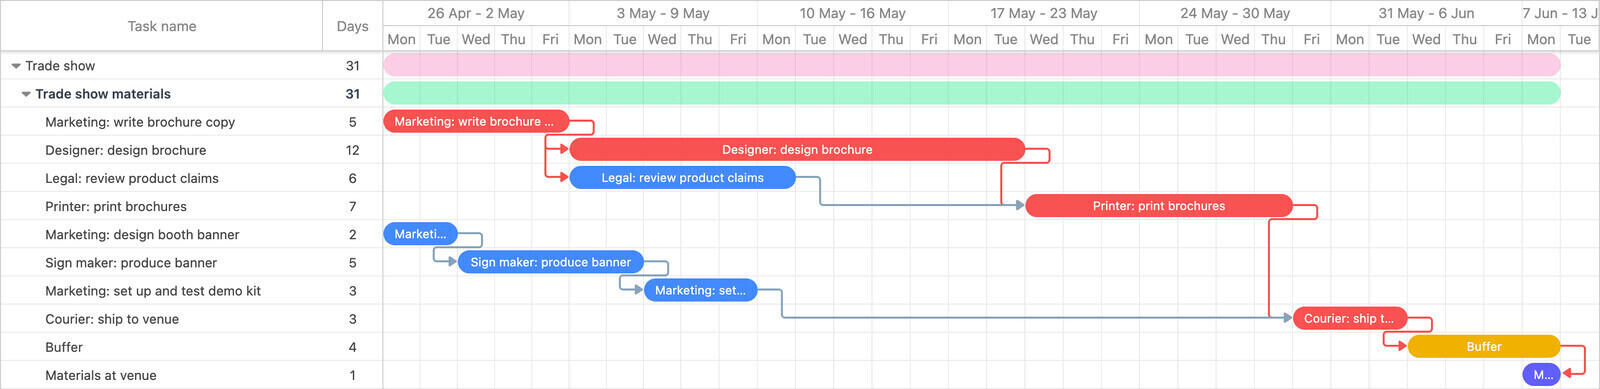Select the Trade show materials row name

pyautogui.click(x=103, y=94)
